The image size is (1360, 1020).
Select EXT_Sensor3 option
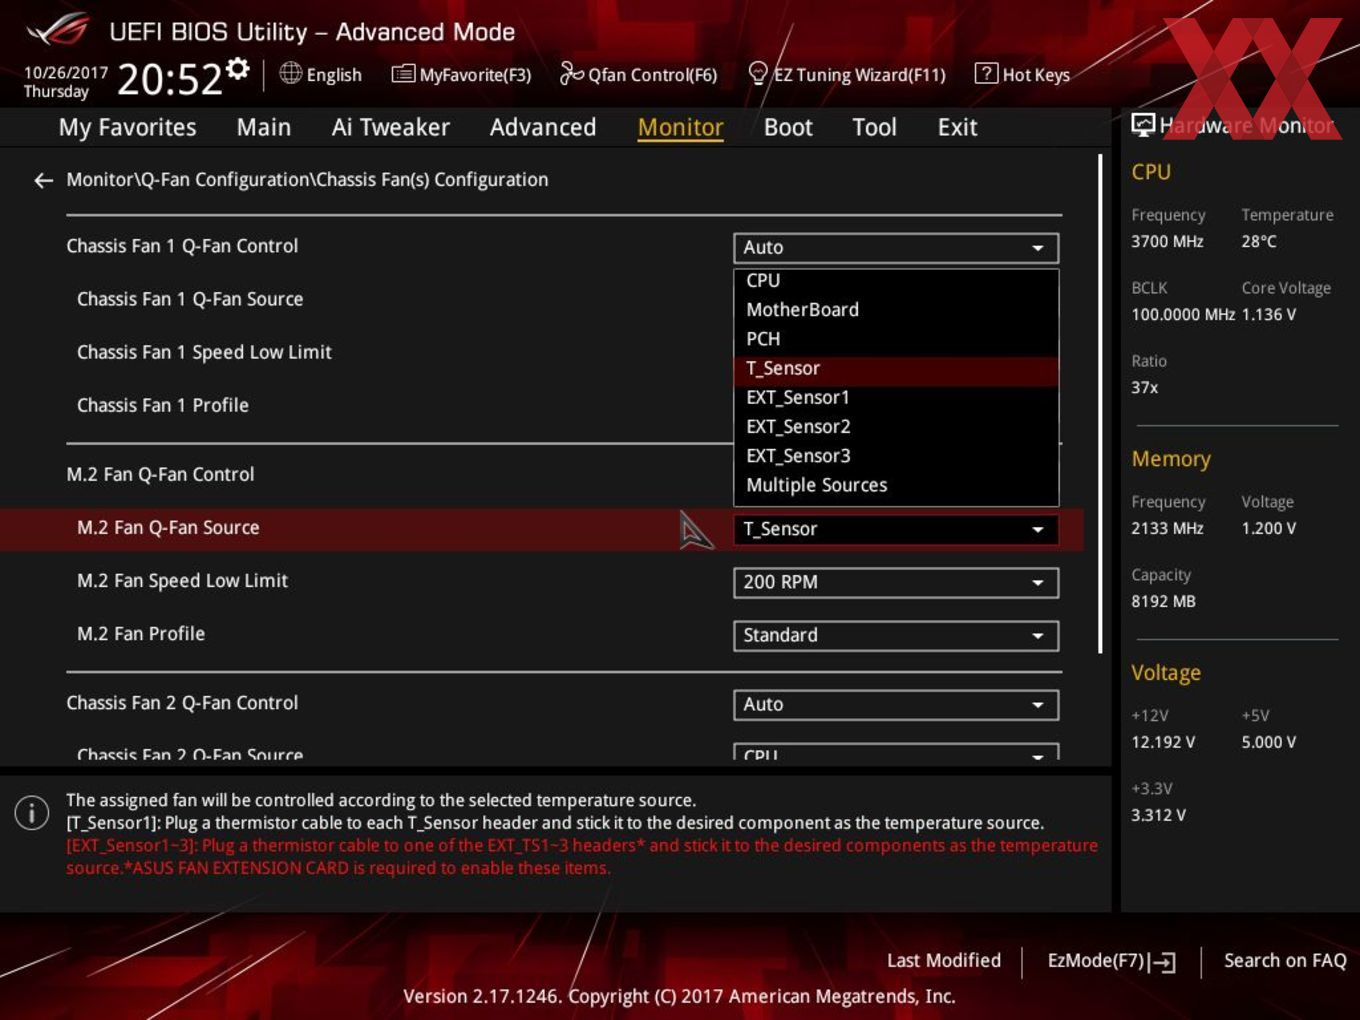click(896, 456)
